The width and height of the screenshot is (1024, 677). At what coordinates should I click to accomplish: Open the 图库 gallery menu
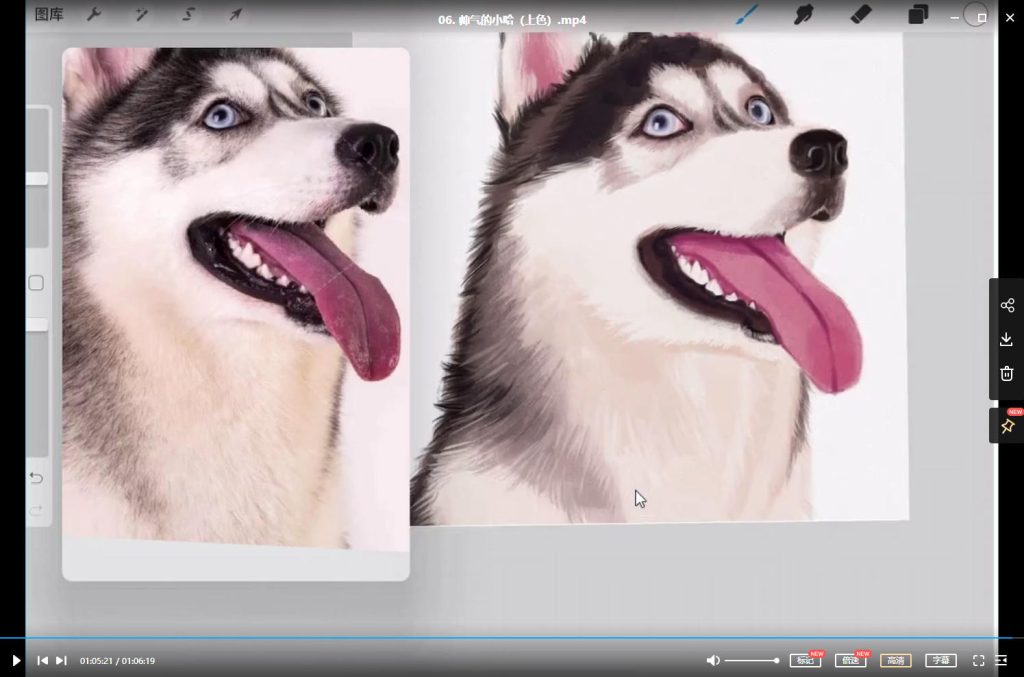pos(49,15)
